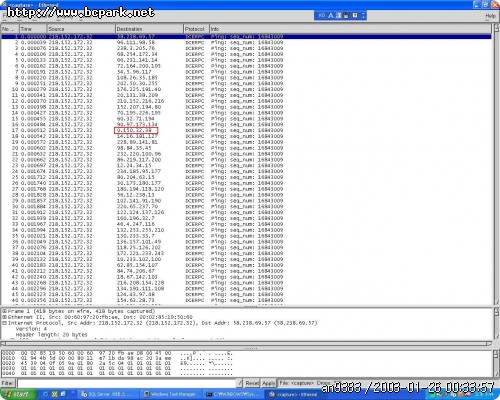Click hex dump row at offset 0000
This screenshot has width=500, height=400.
[117, 353]
